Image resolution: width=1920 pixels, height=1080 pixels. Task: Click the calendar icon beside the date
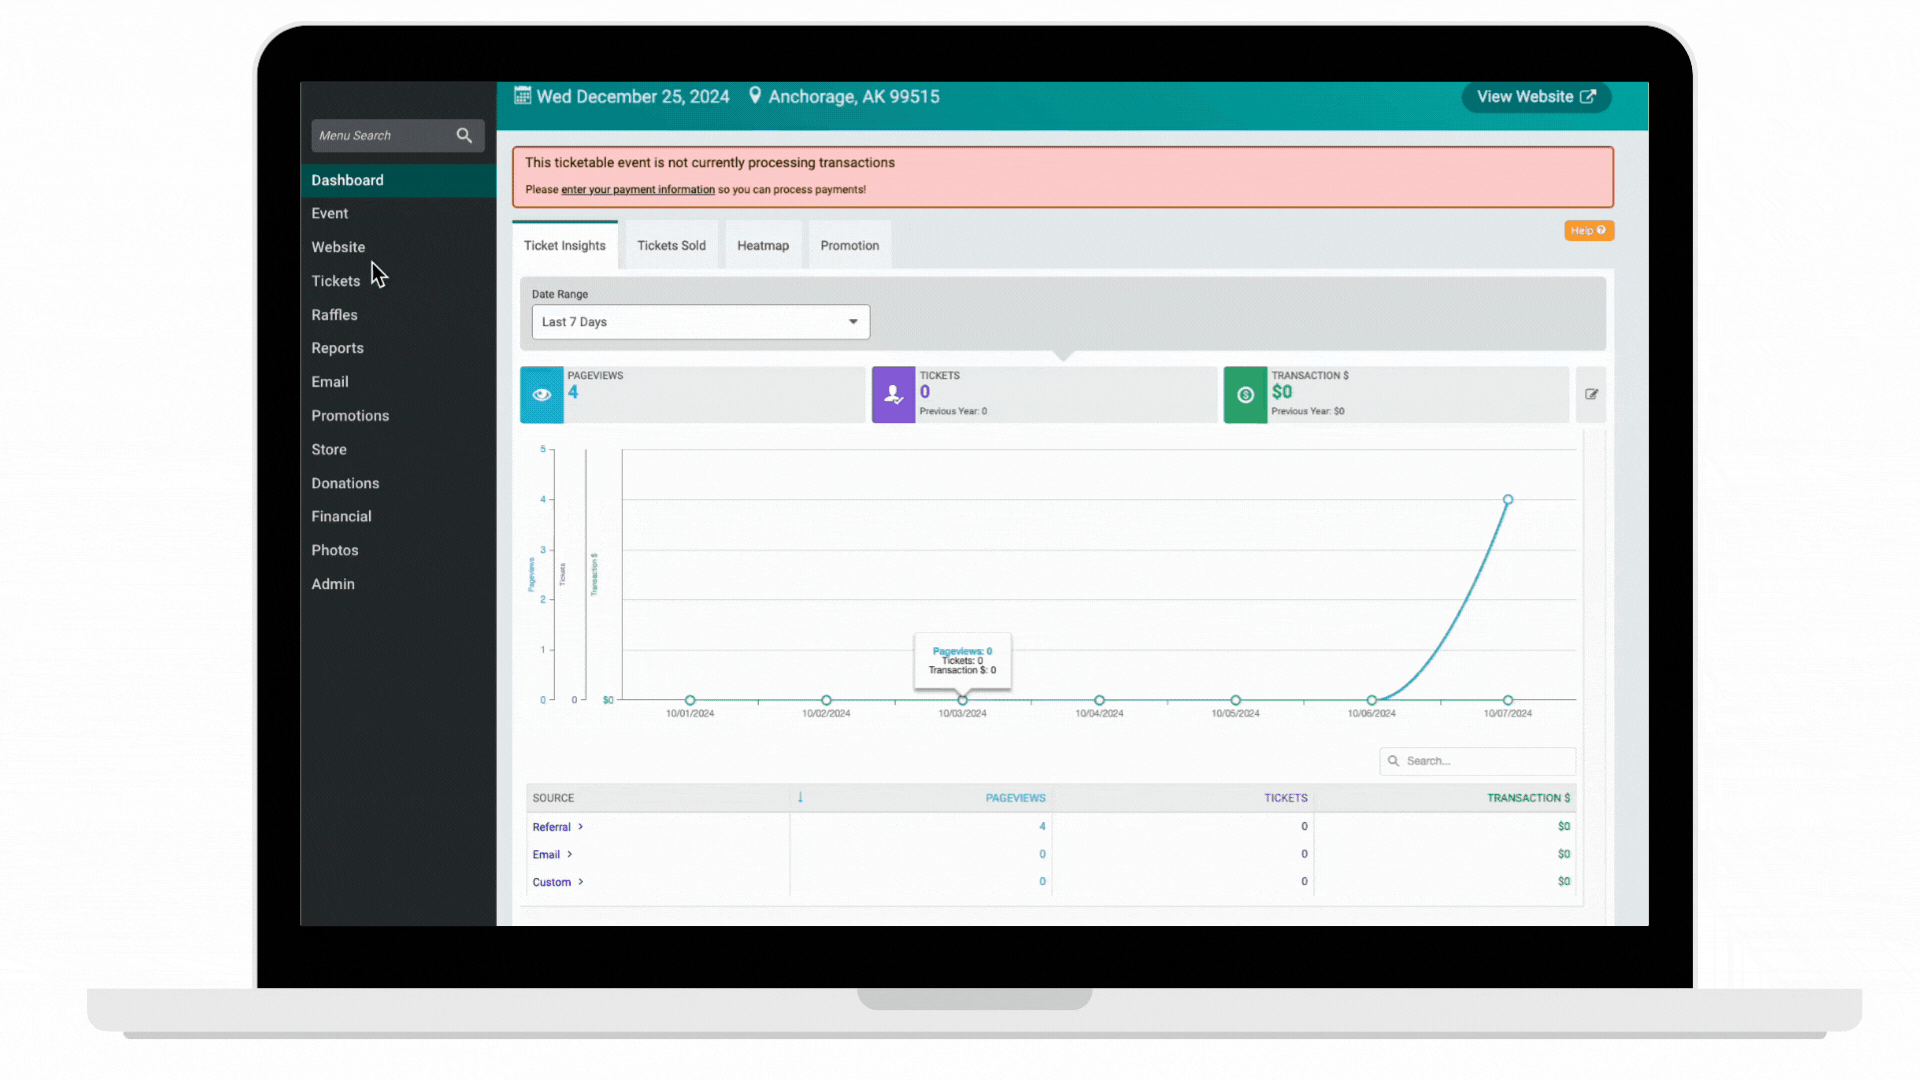[x=522, y=96]
